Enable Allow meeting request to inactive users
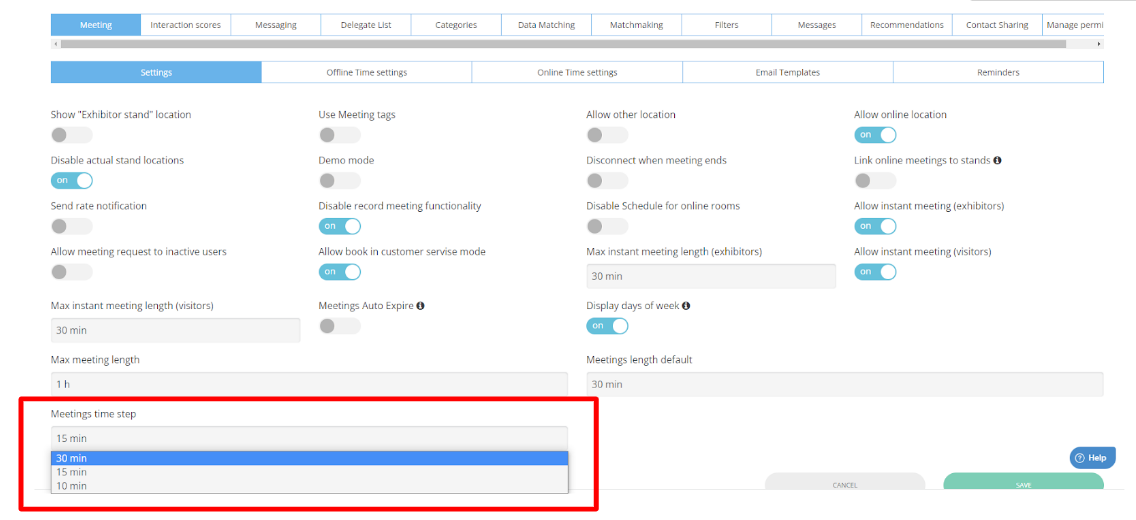Screen dimensions: 1136x520 point(72,272)
